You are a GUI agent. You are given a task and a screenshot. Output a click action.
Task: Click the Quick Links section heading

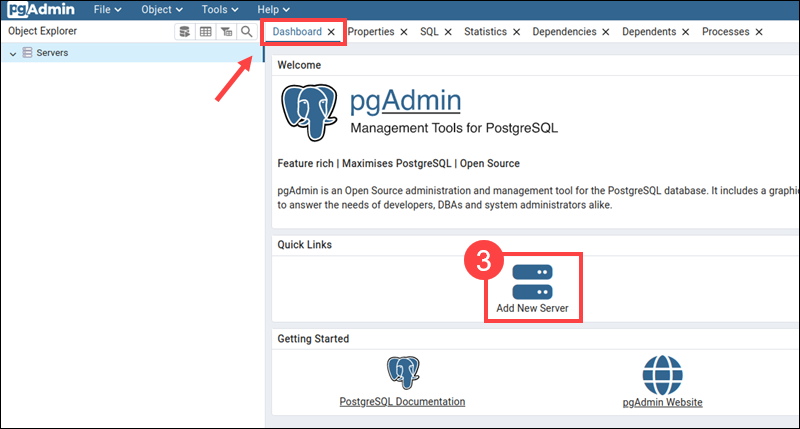click(305, 245)
